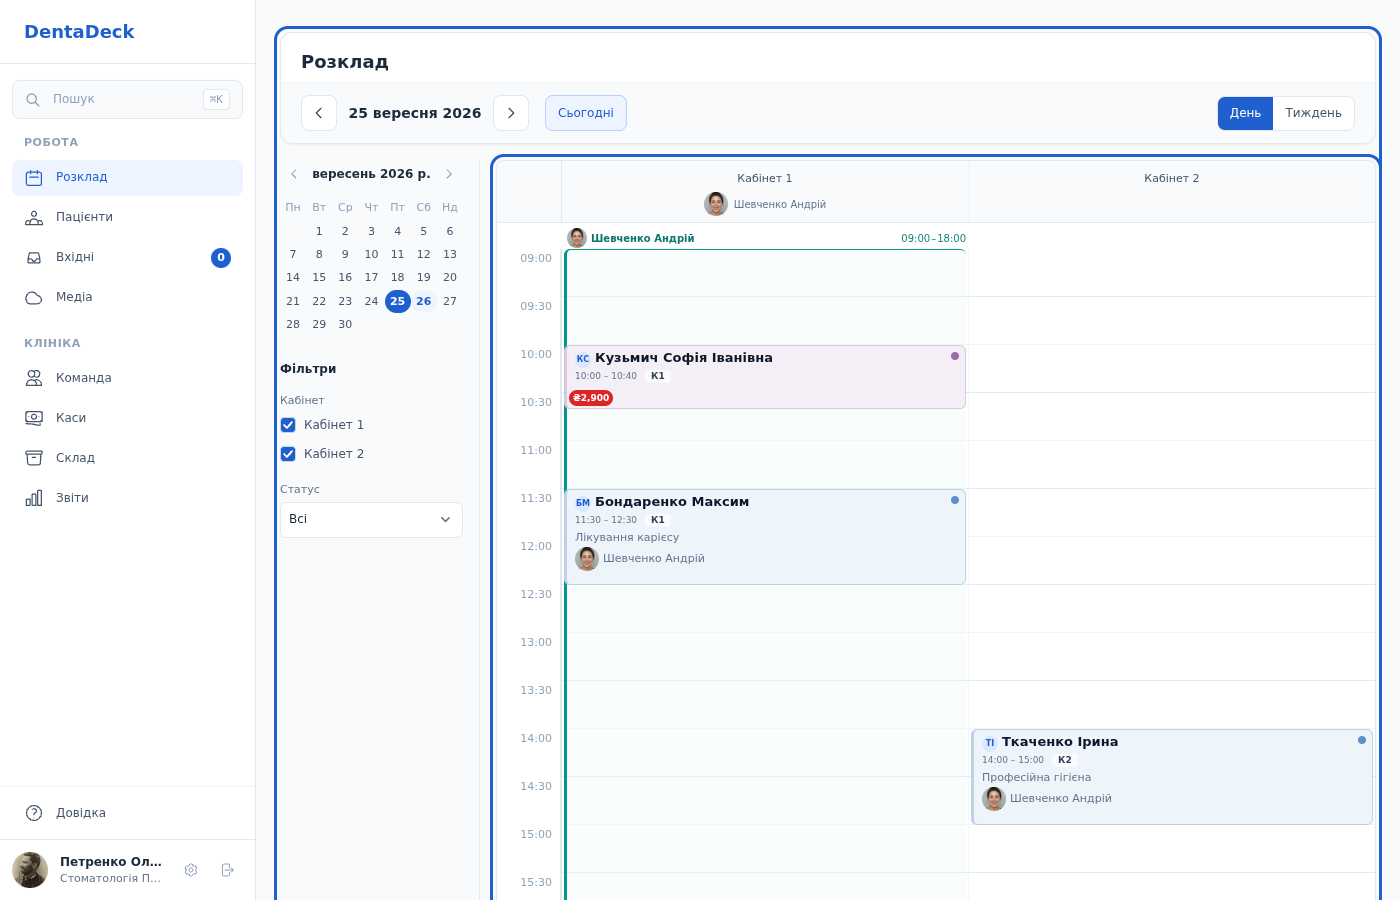Open the DentaDeck logo link
This screenshot has height=900, width=1400.
click(x=79, y=32)
